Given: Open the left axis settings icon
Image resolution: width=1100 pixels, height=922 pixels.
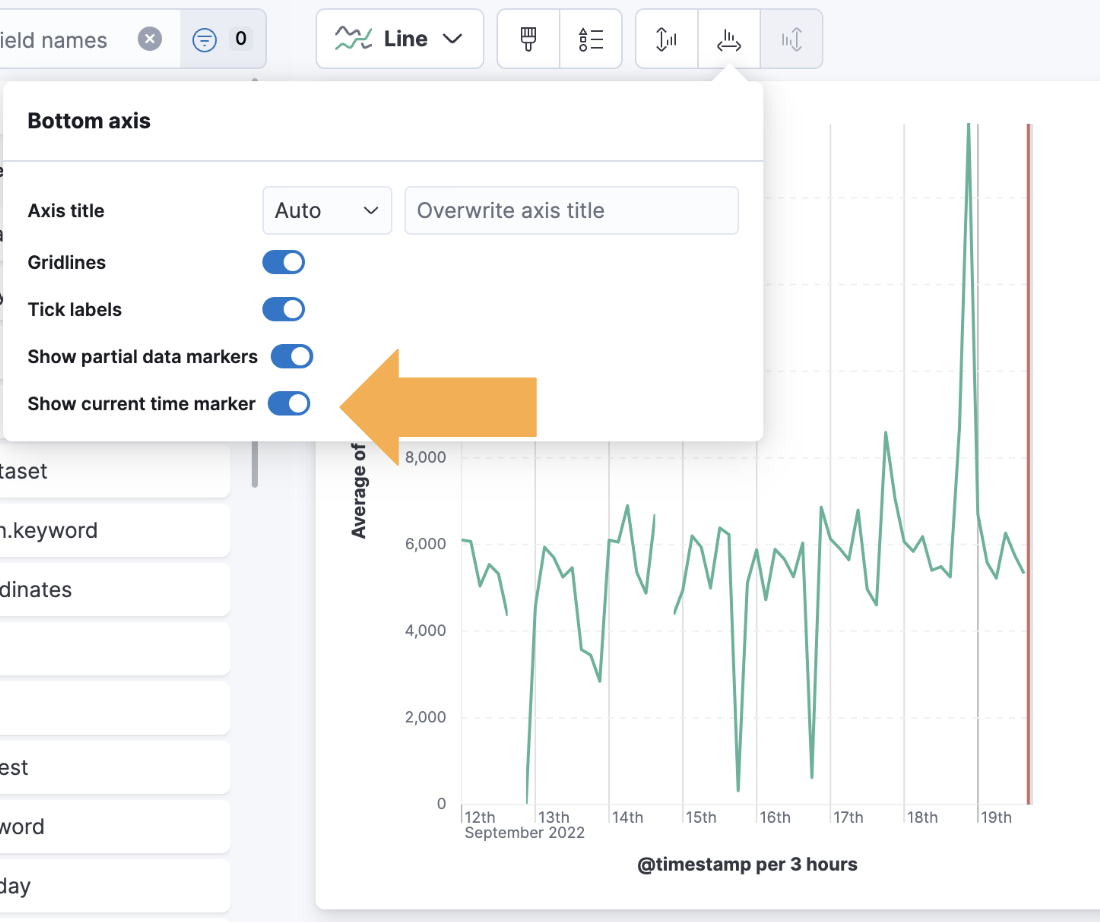Looking at the screenshot, I should 666,39.
